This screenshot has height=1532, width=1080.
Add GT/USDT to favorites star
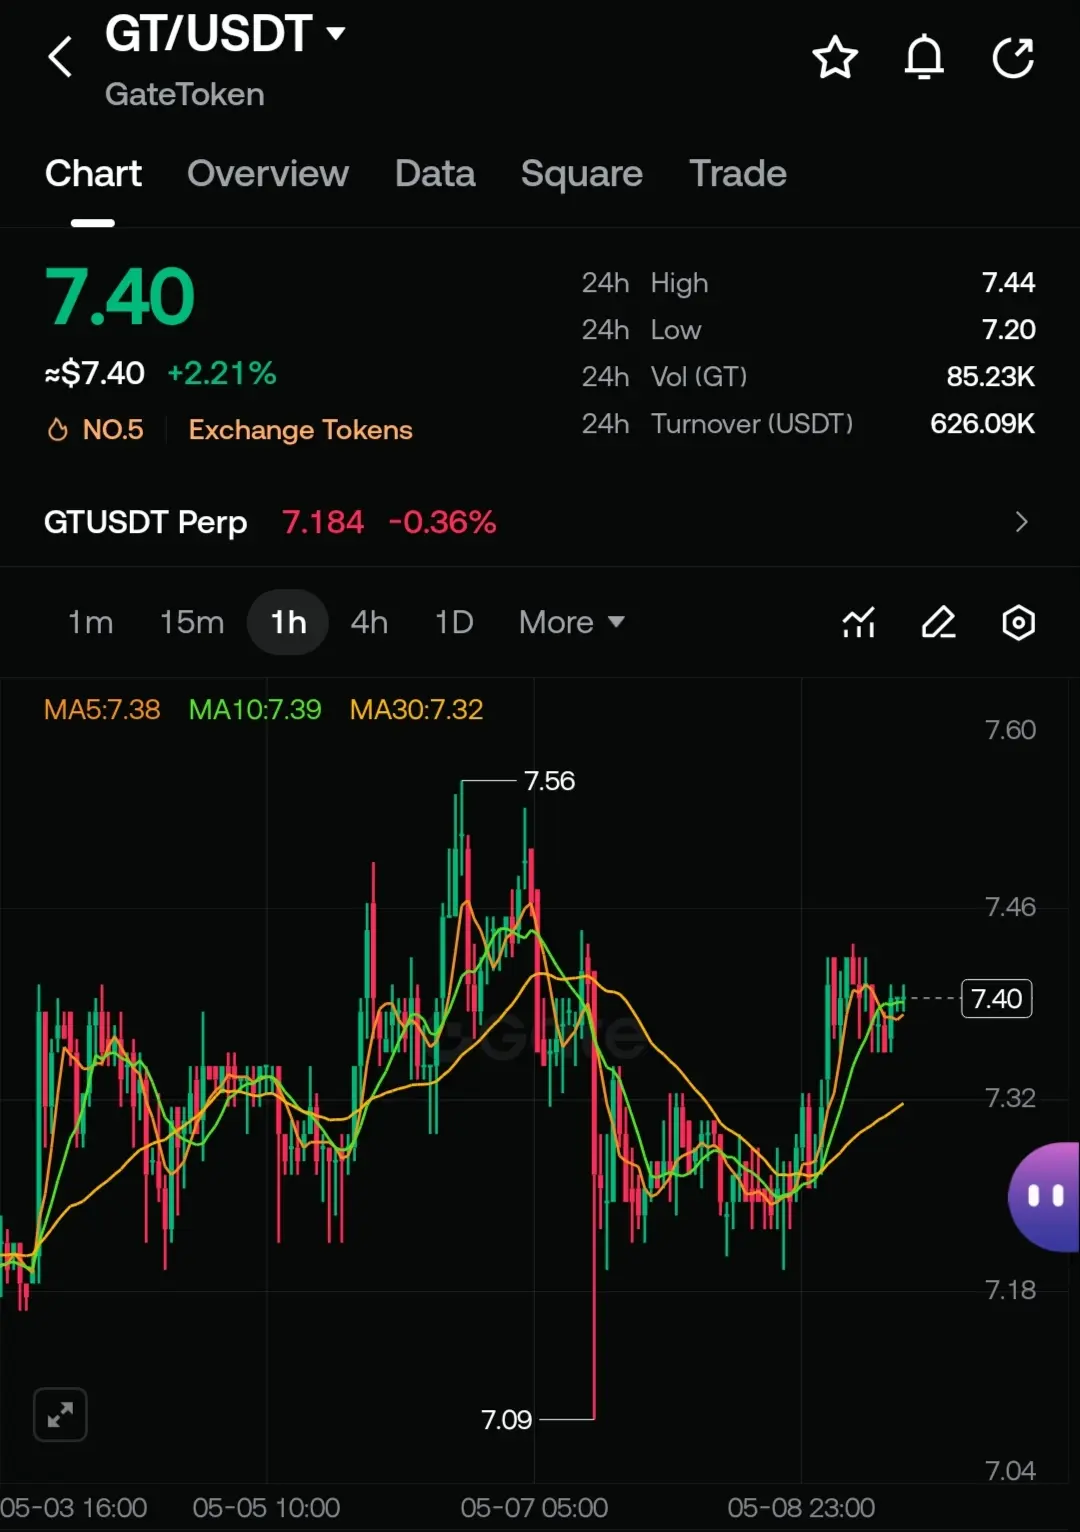point(835,57)
